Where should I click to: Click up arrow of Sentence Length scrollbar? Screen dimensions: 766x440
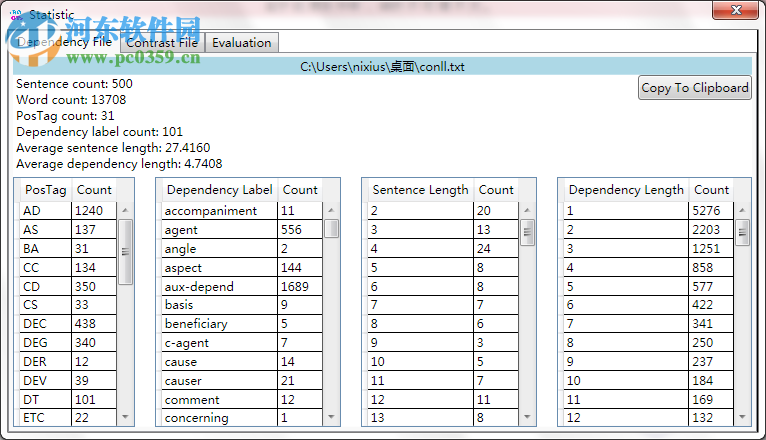527,210
